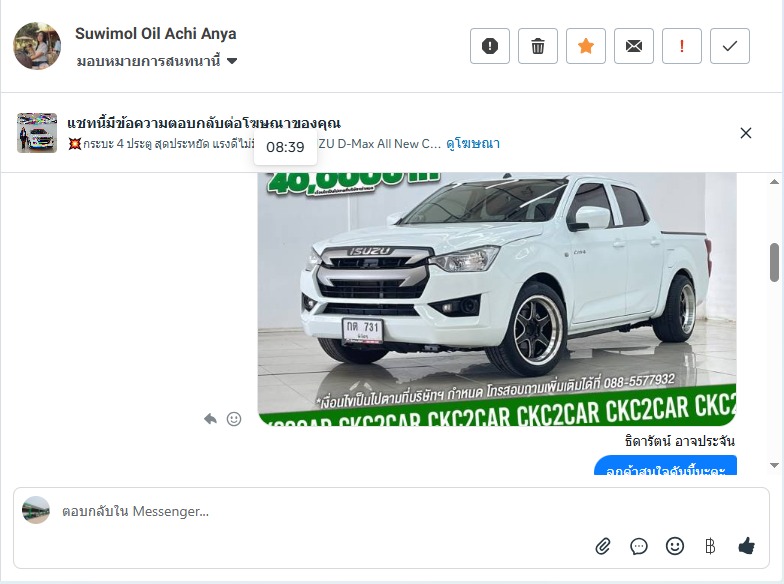The width and height of the screenshot is (784, 584).
Task: Close the ad reply banner
Action: click(746, 133)
